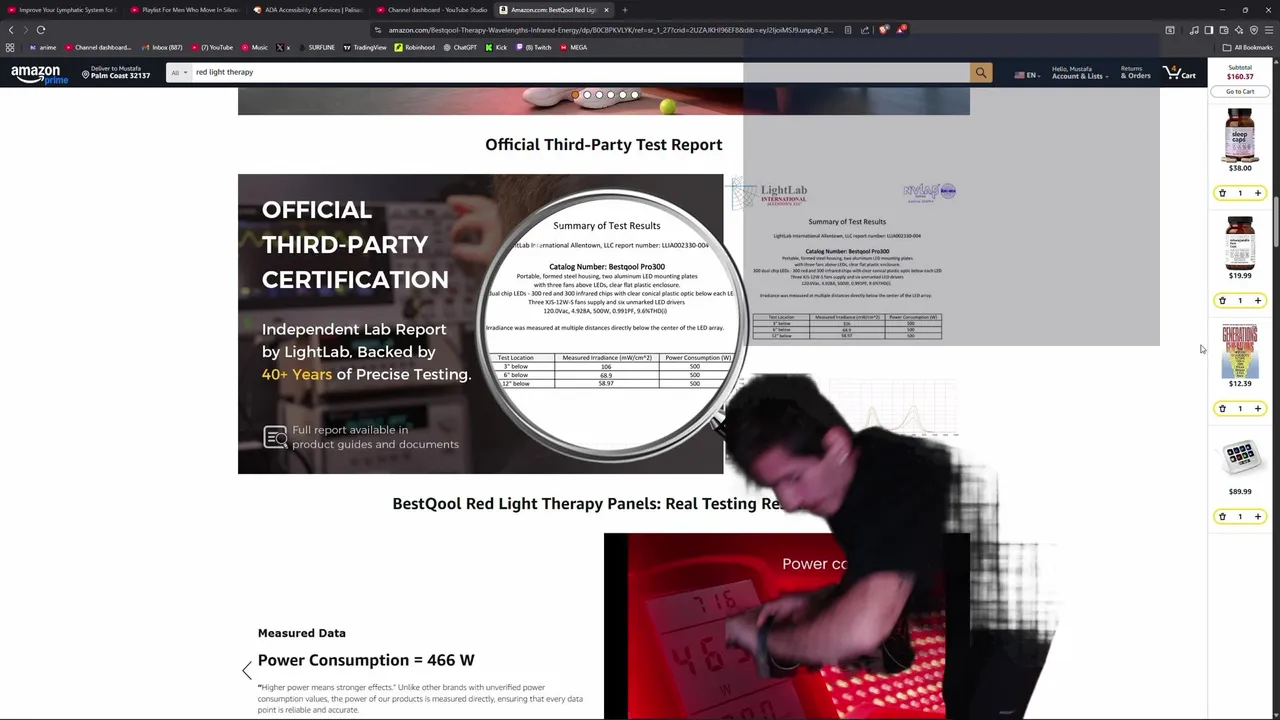
Task: Open the SURFLINE bookmark
Action: coord(316,47)
